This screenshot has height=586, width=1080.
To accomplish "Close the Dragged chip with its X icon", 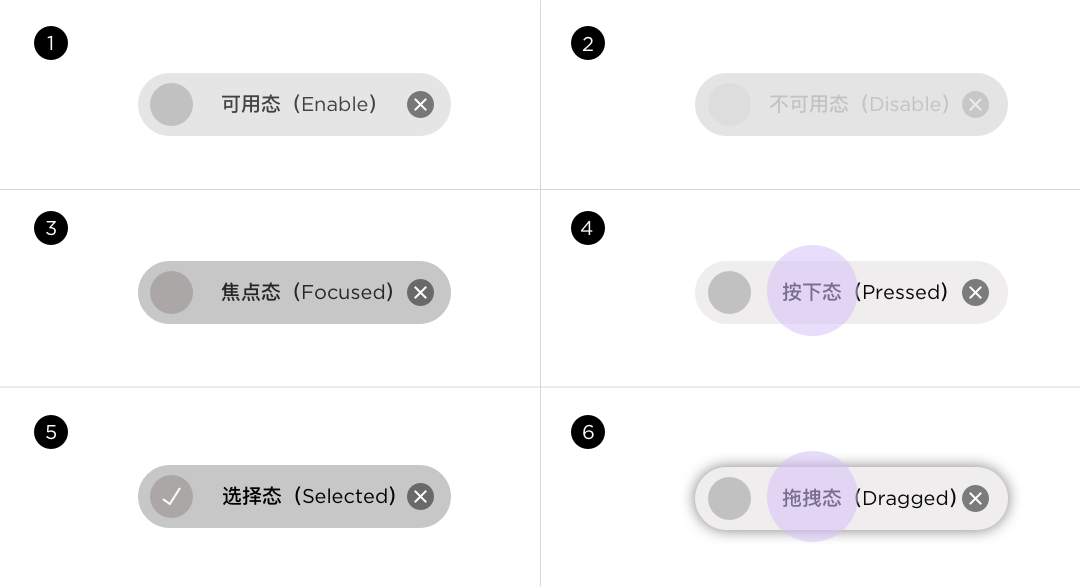I will (x=975, y=499).
